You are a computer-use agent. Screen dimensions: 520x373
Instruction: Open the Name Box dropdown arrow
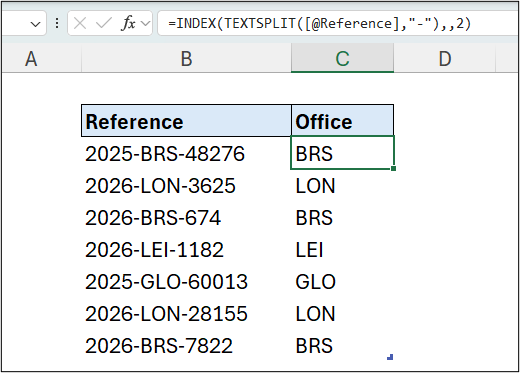(35, 24)
